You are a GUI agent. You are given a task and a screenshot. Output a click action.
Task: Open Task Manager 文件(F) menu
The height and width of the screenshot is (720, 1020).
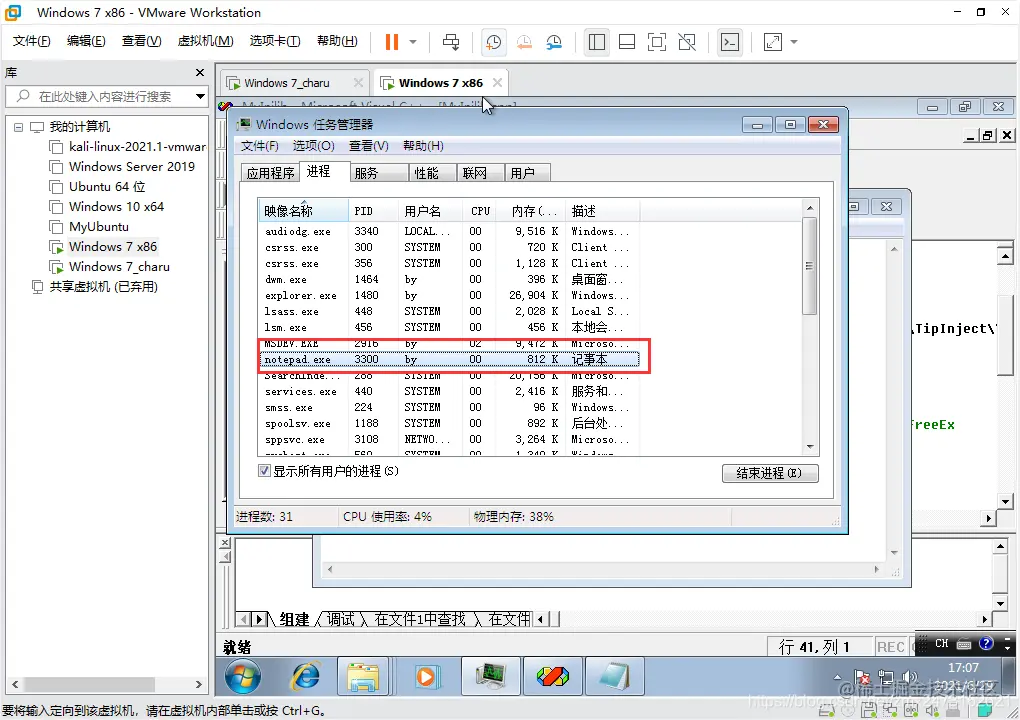coord(260,146)
